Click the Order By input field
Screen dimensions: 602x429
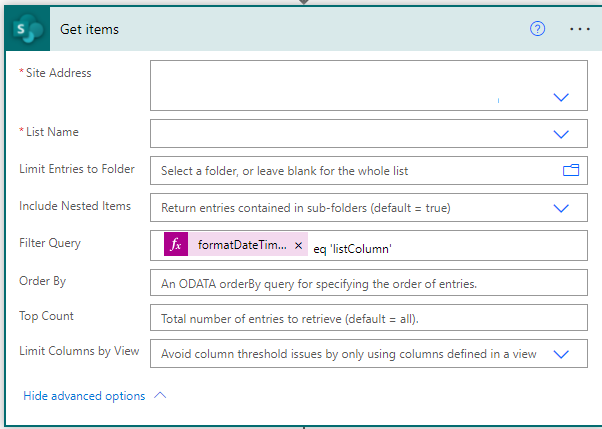coord(369,283)
